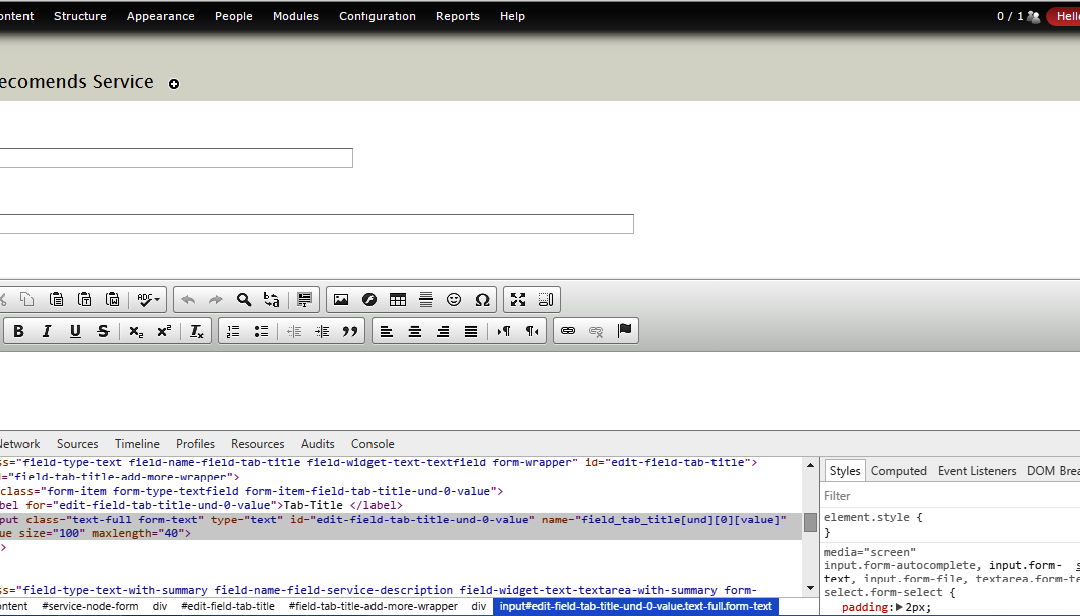Maximize the editor with expand icon

coord(518,299)
